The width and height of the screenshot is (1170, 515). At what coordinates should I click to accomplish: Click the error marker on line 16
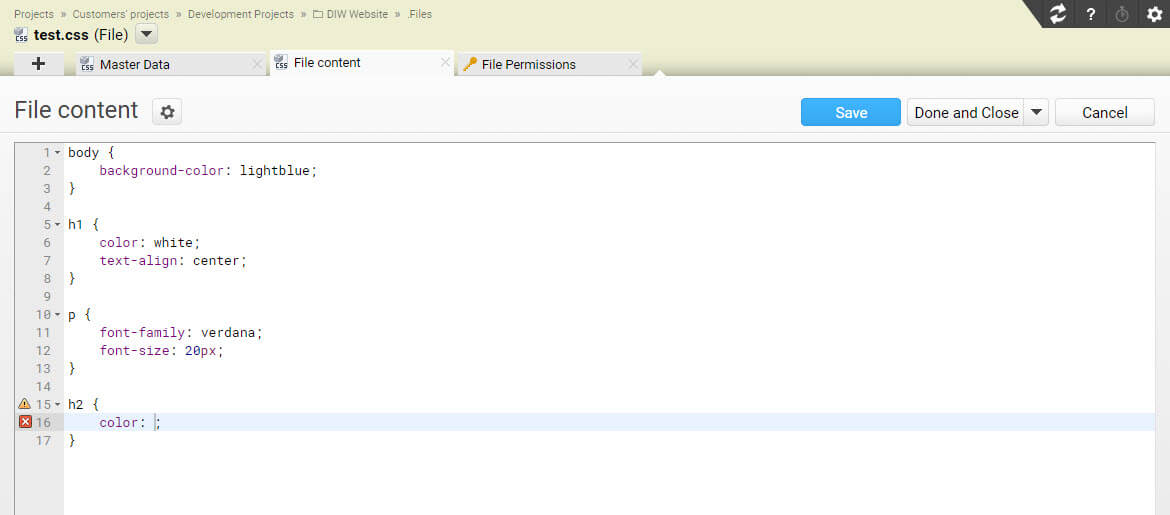25,422
